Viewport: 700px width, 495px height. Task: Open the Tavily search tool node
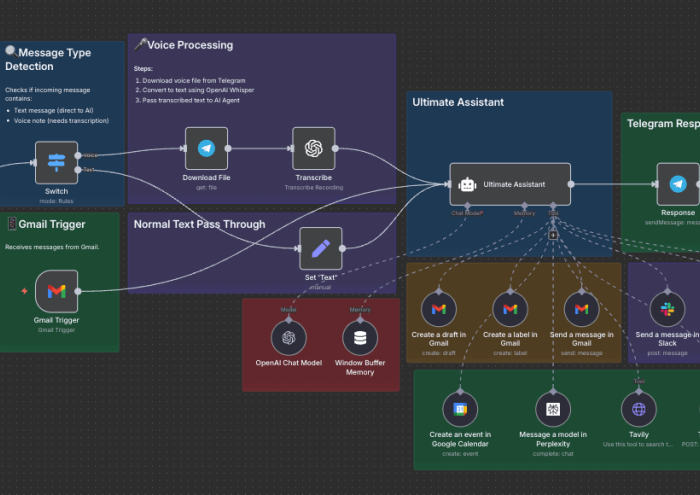click(x=638, y=409)
